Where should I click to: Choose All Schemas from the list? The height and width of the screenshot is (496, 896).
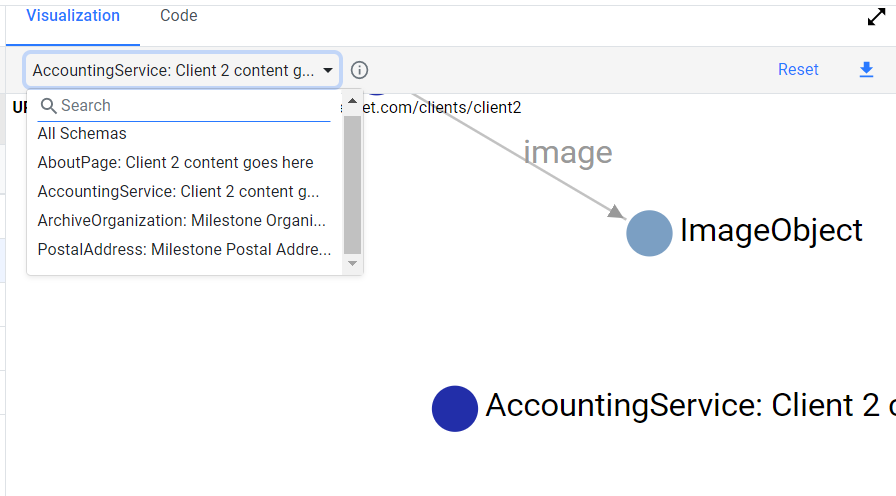pos(82,134)
